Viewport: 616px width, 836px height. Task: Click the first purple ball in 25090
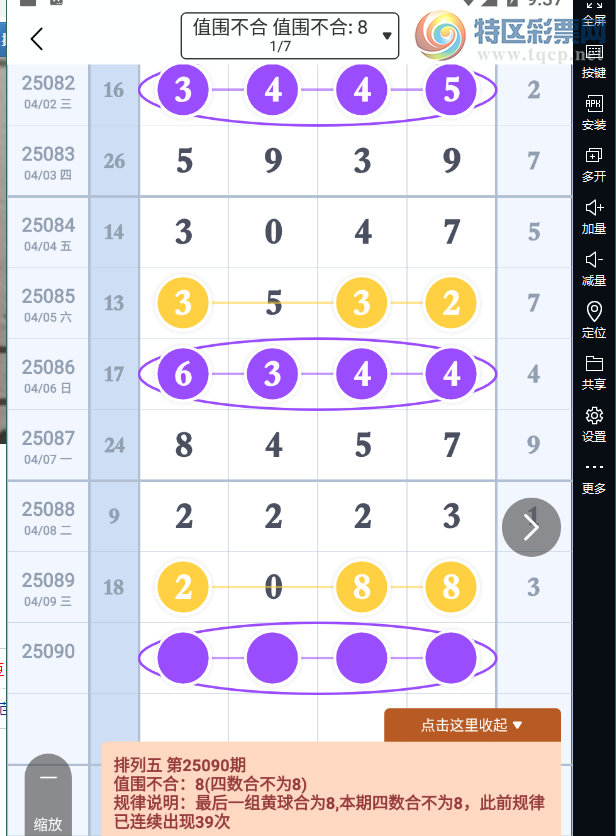(x=183, y=659)
